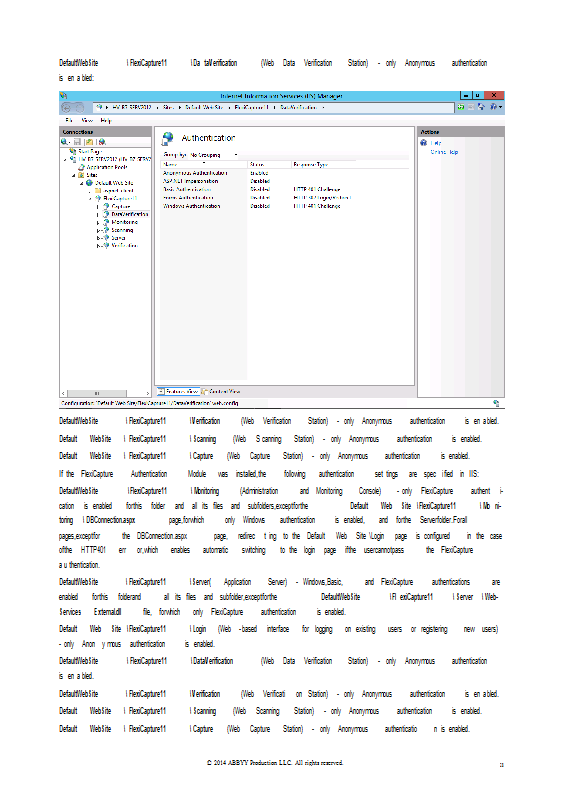Expand the Monitoring application node
Image resolution: width=566 pixels, height=800 pixels.
pyautogui.click(x=98, y=222)
